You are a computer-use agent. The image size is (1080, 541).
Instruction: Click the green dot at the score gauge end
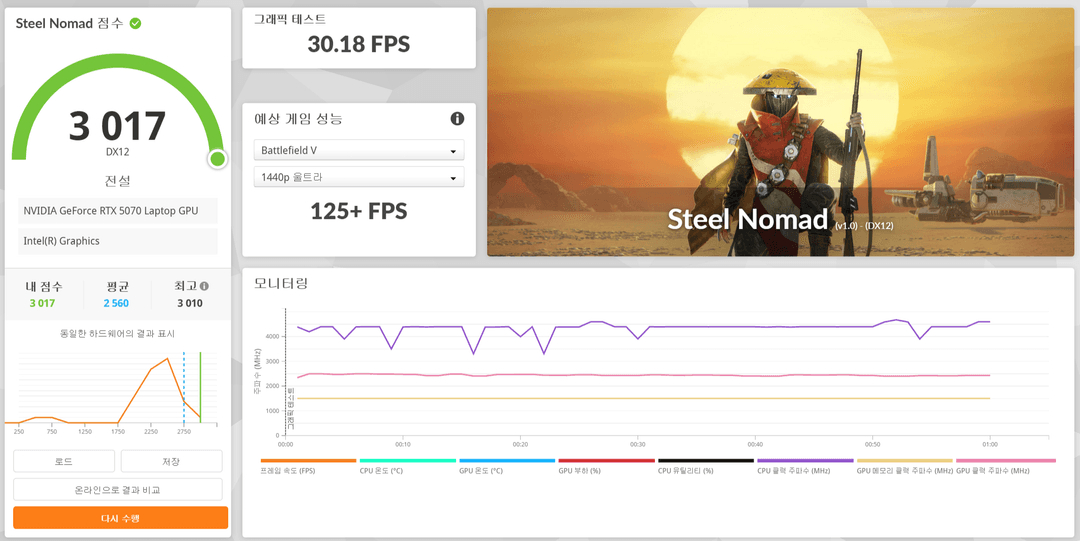coord(217,159)
